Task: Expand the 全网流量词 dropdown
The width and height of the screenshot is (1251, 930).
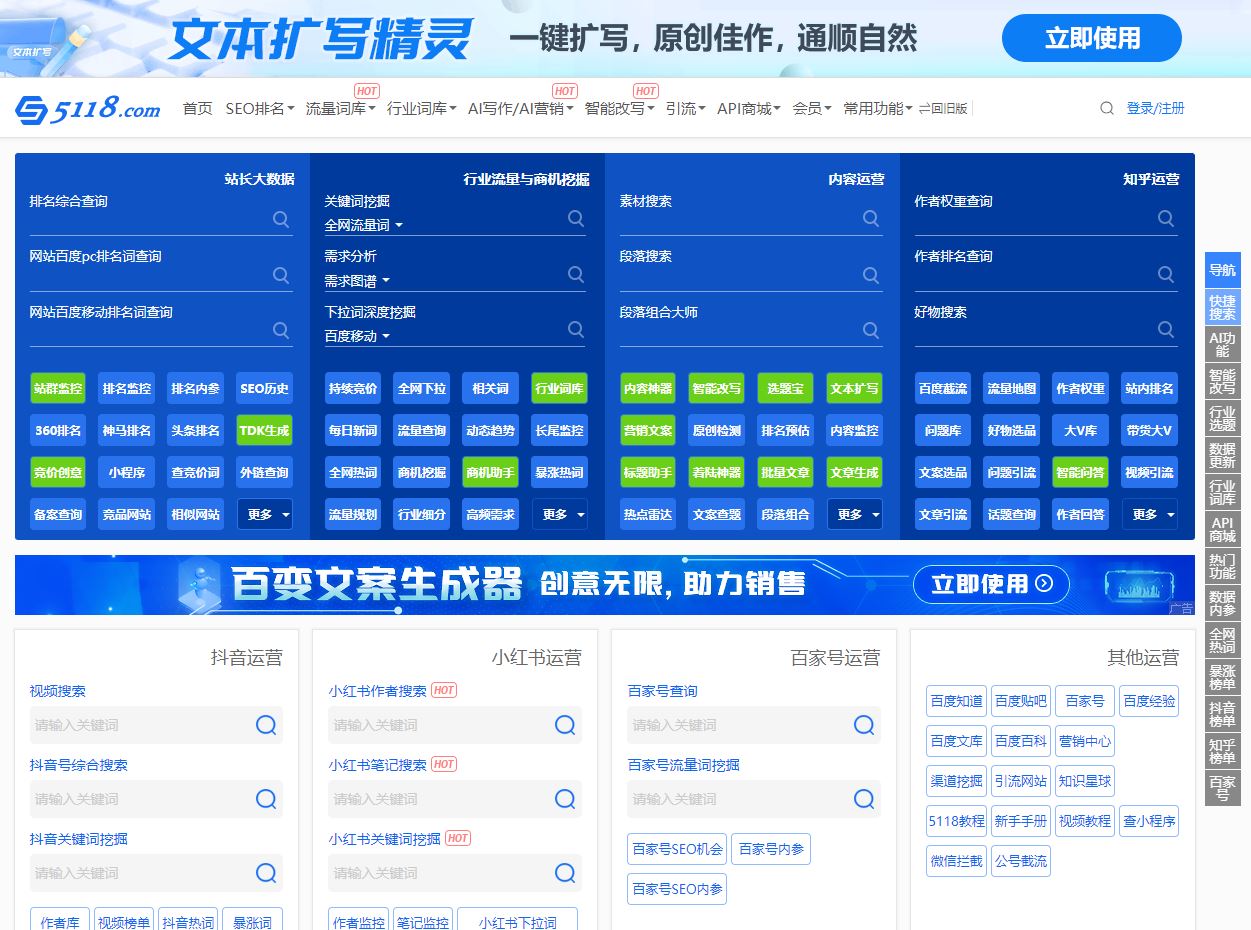Action: coord(363,226)
